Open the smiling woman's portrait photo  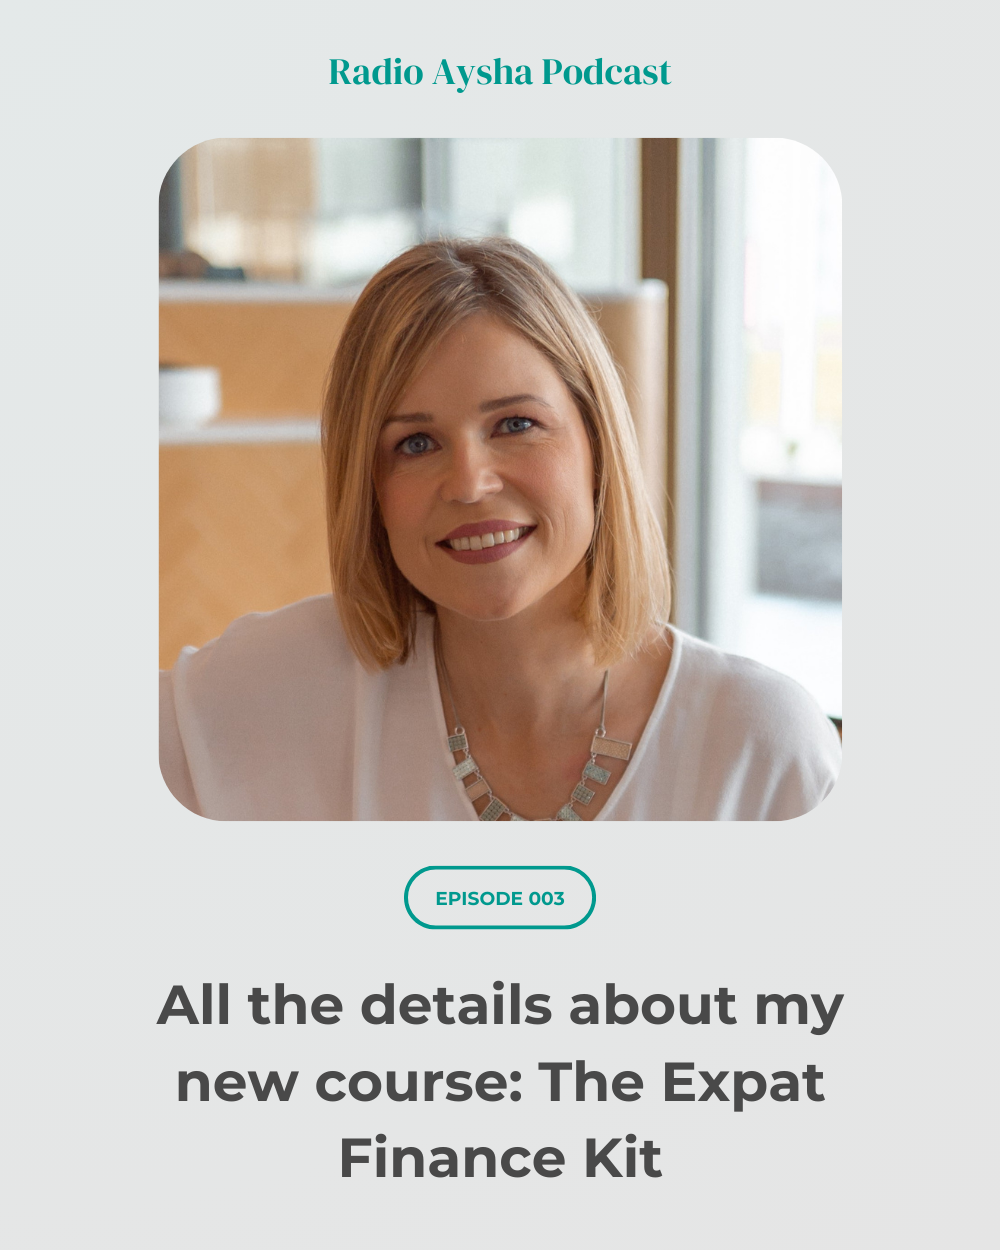pos(500,479)
